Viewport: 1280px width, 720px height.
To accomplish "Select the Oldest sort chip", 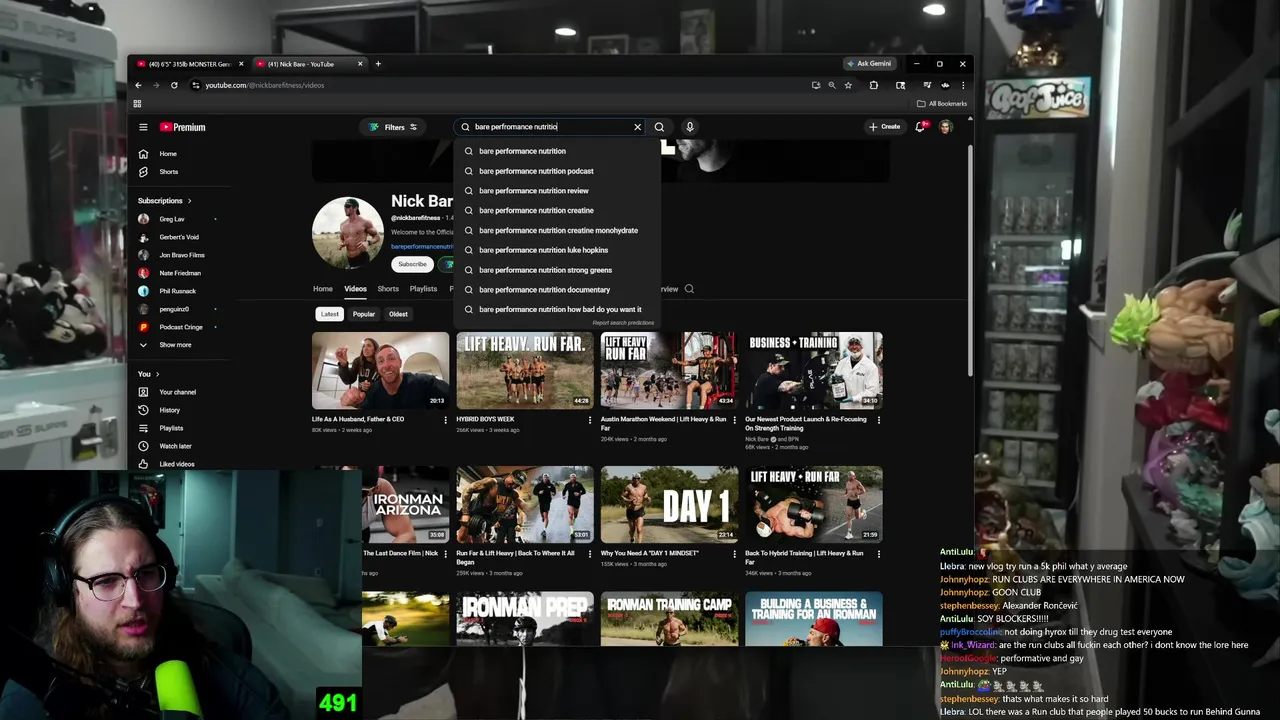I will pyautogui.click(x=398, y=314).
